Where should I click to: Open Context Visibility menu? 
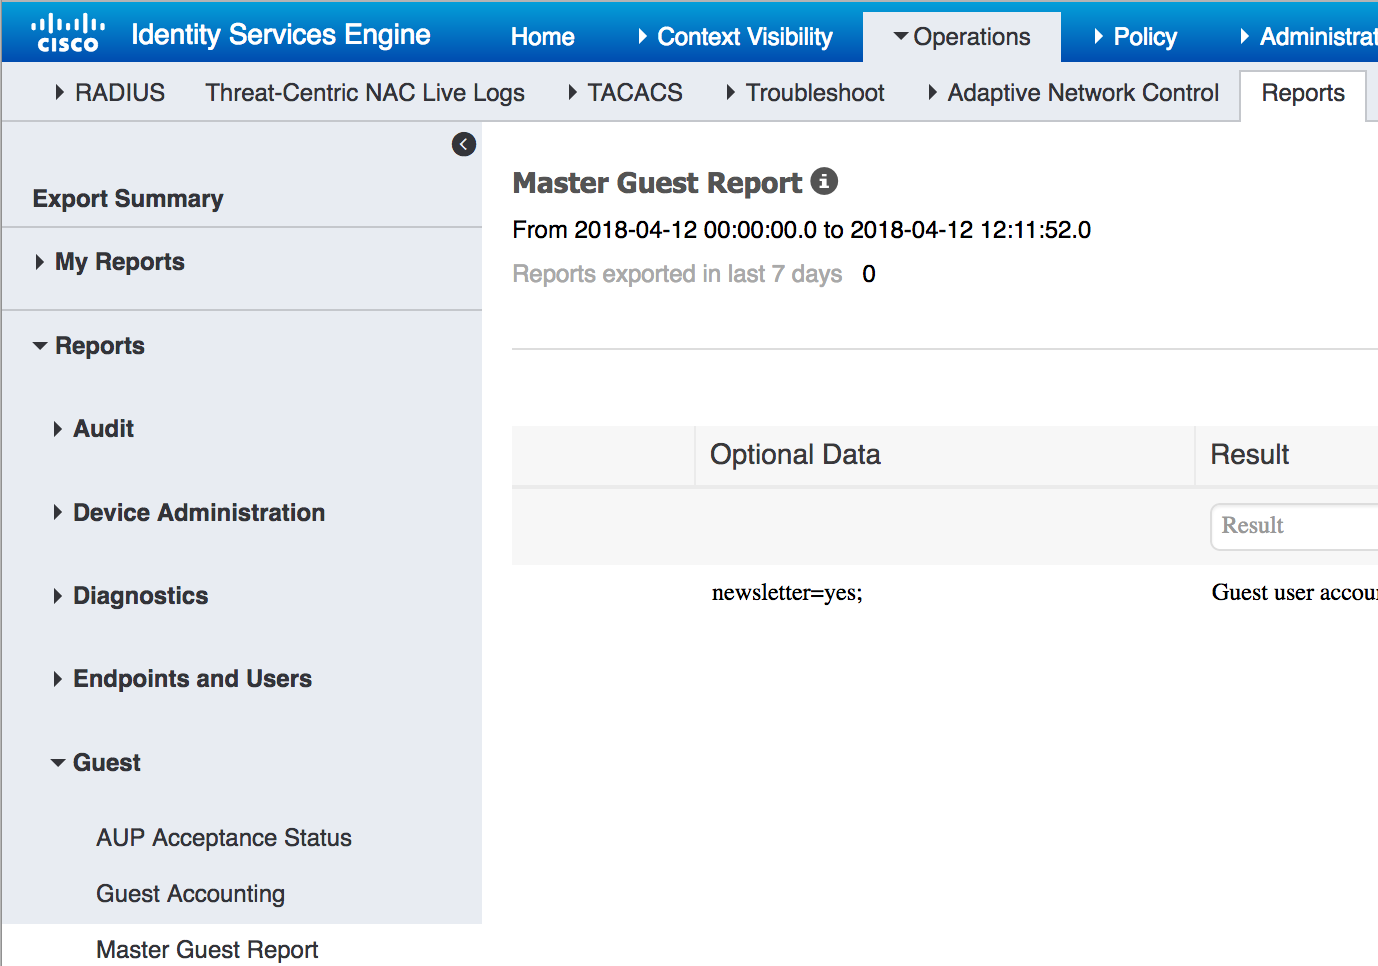tap(735, 37)
